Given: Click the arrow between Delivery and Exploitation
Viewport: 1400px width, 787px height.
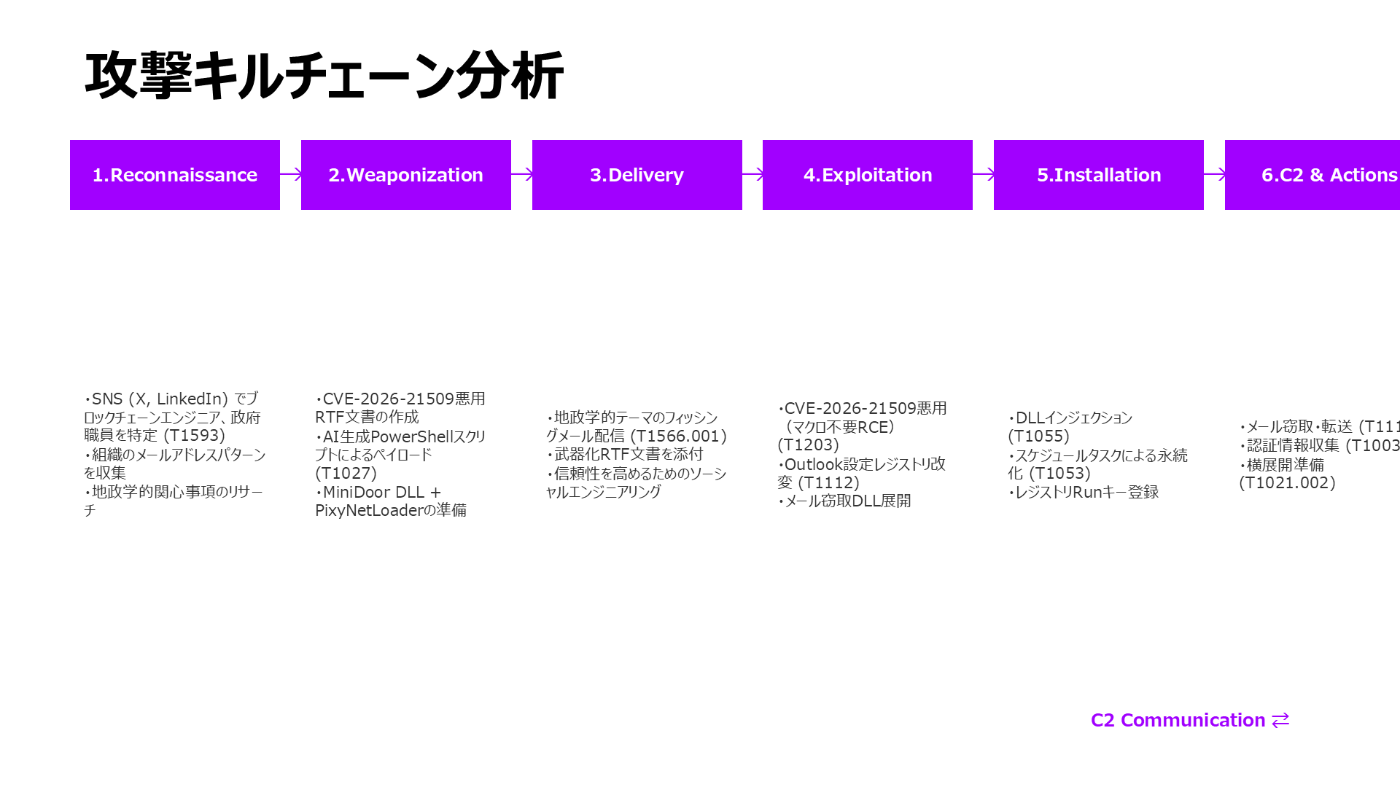Looking at the screenshot, I should coord(752,174).
